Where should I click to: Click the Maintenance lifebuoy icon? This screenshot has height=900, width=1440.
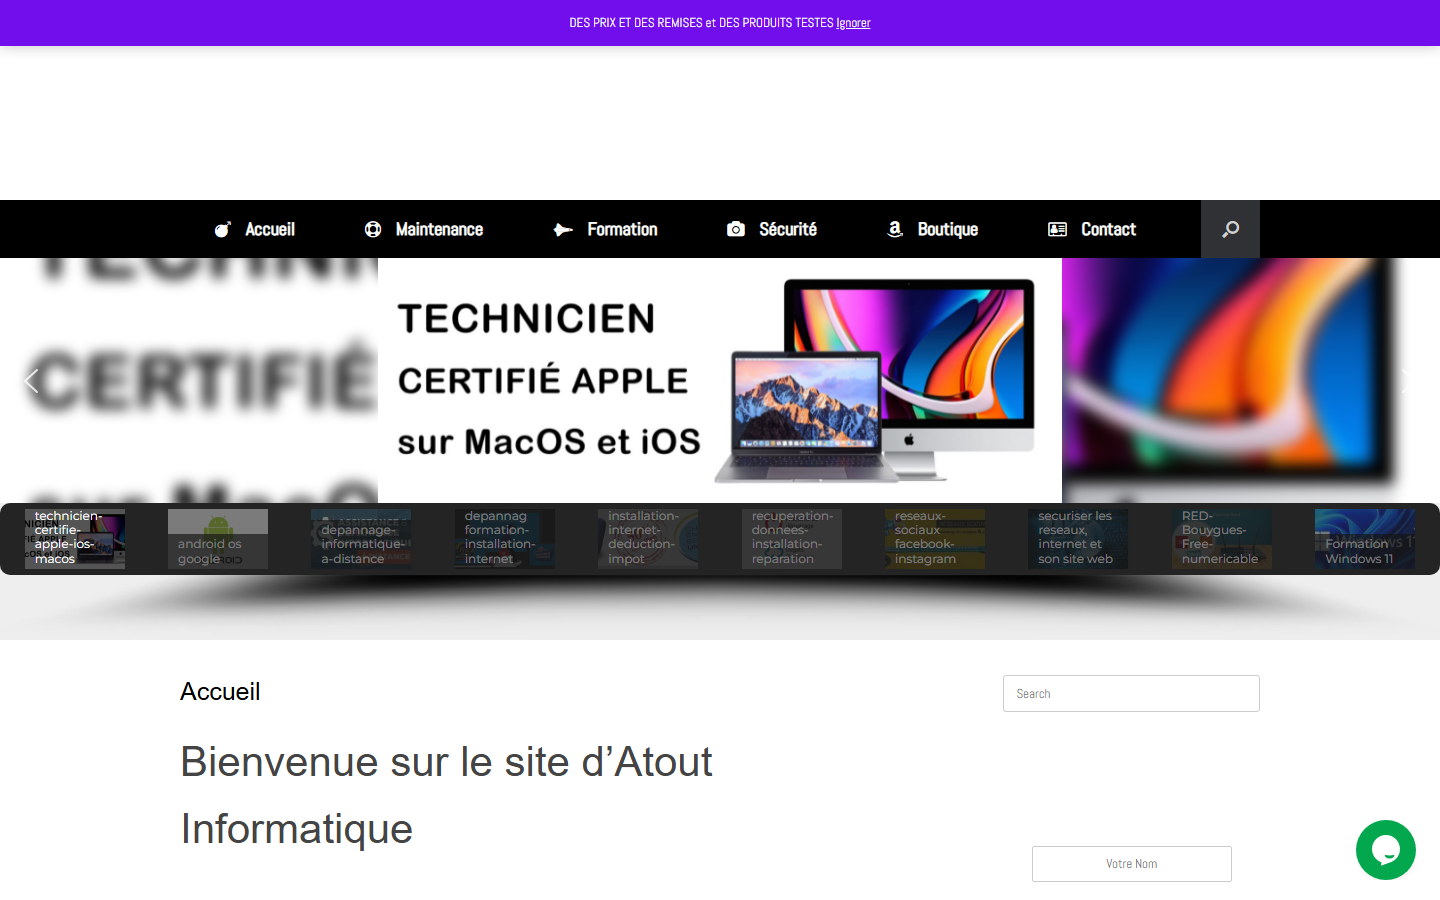pos(373,229)
